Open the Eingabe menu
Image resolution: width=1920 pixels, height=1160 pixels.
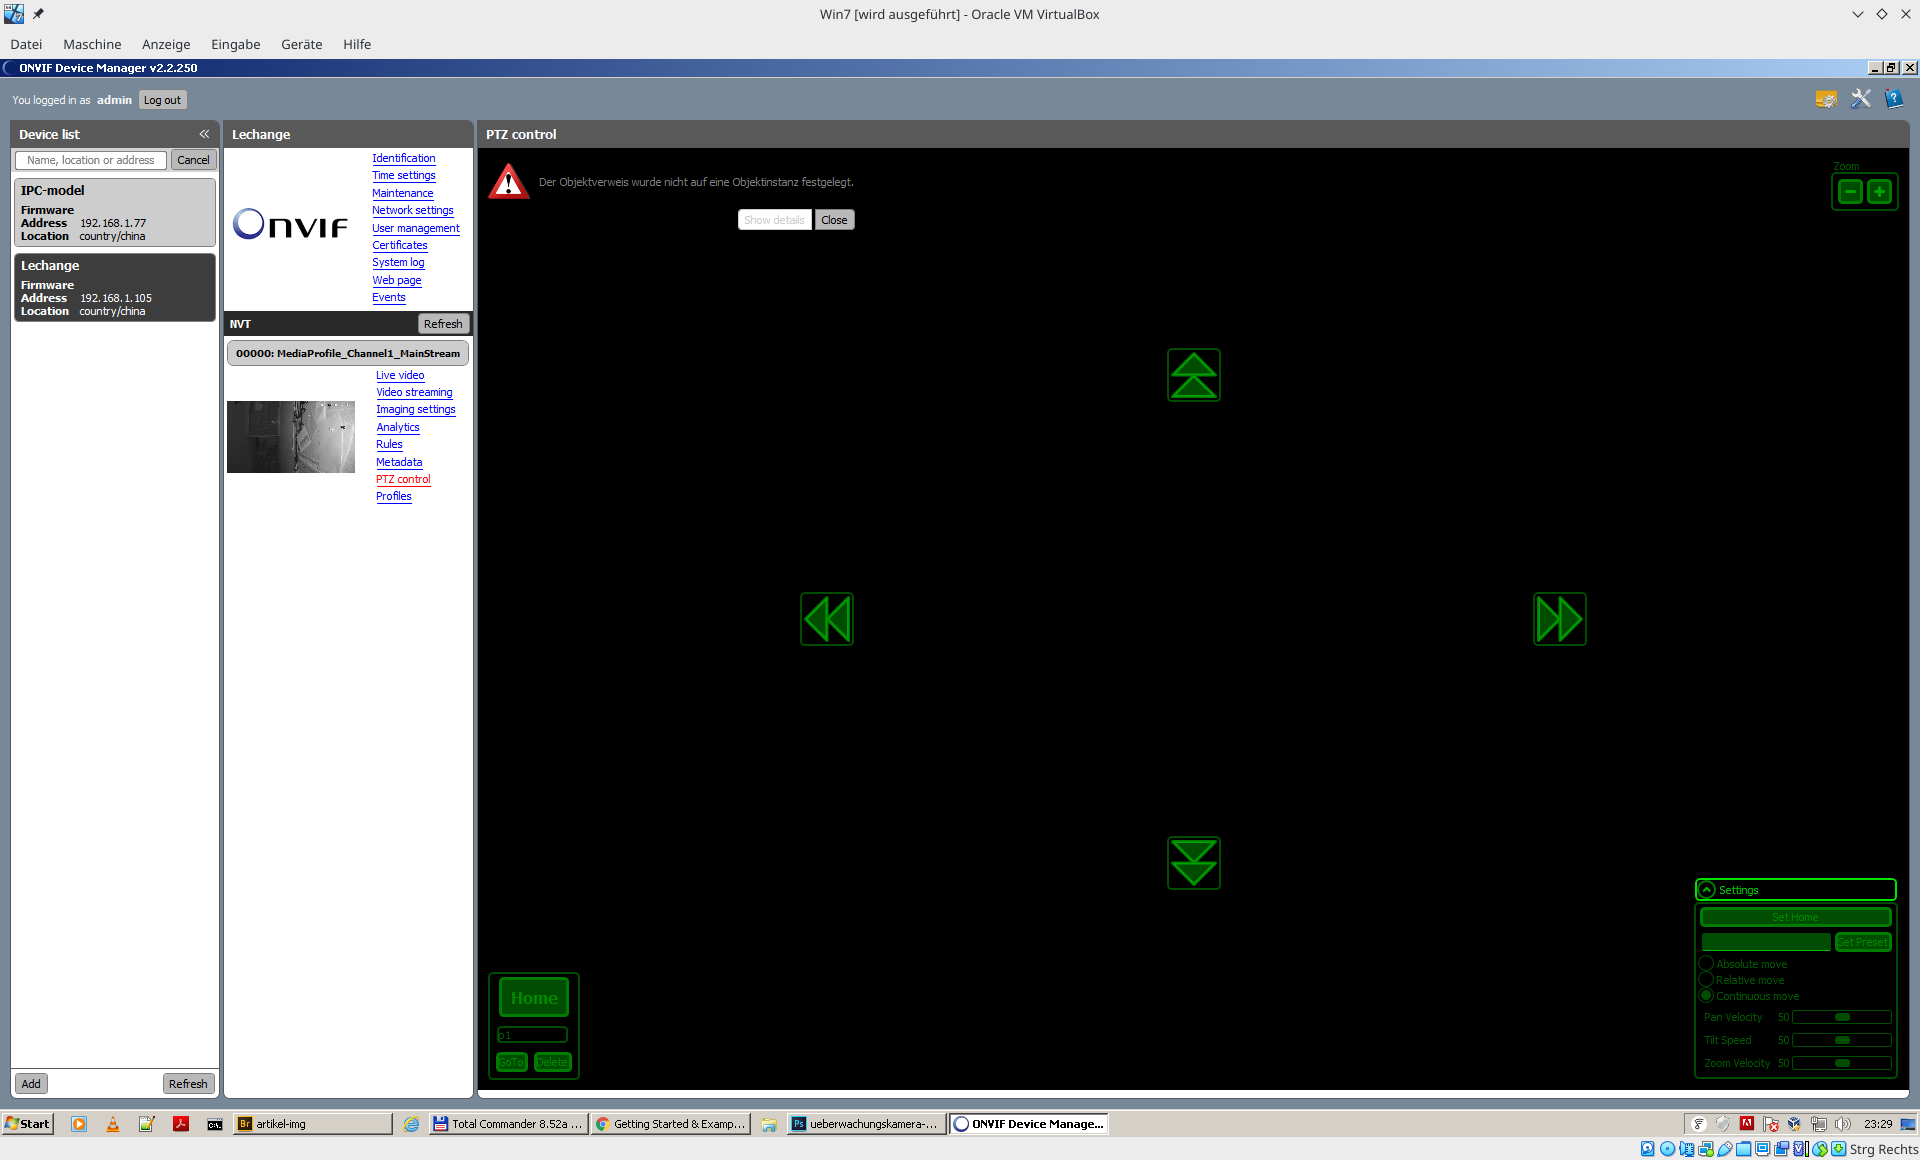pyautogui.click(x=235, y=44)
